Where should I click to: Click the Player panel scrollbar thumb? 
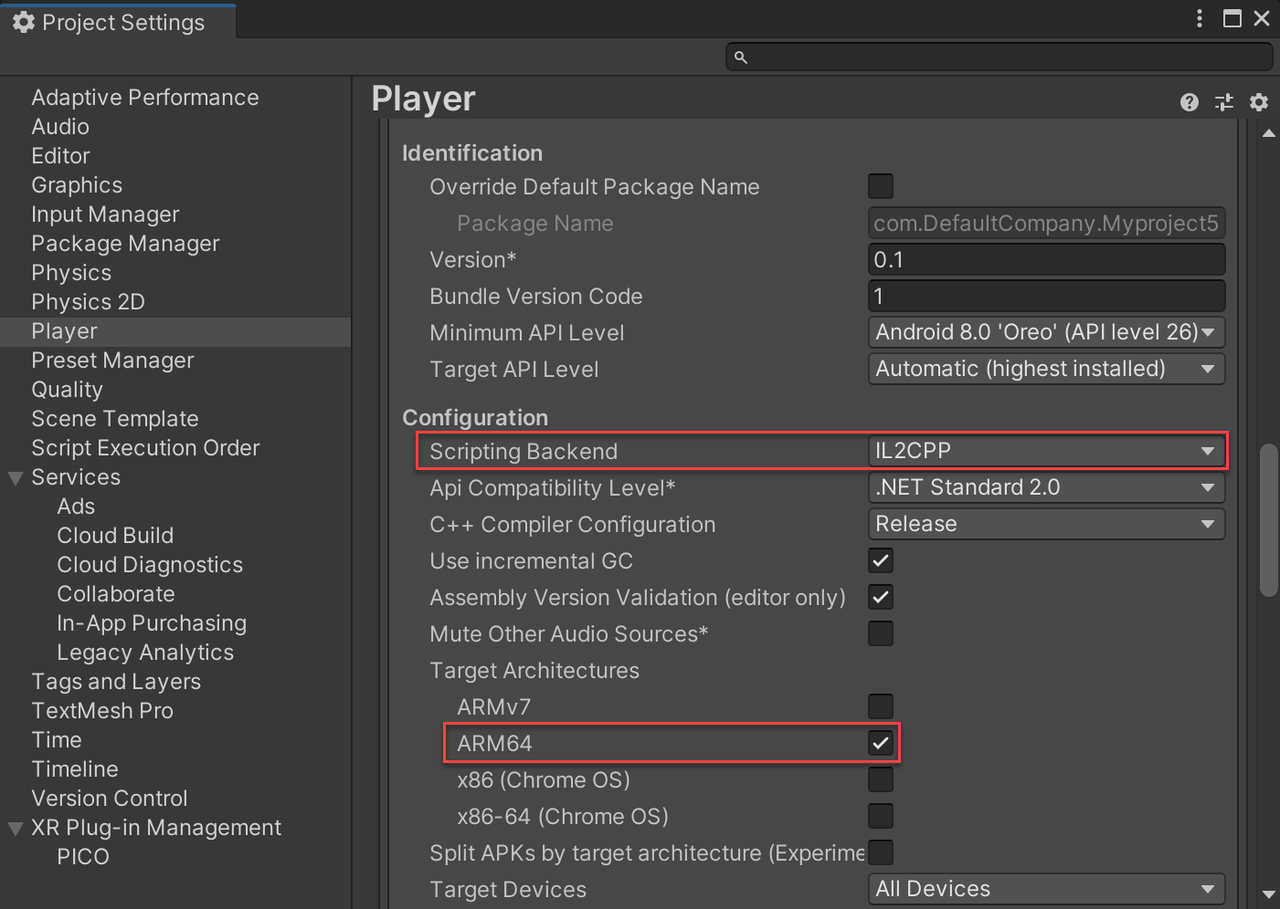click(x=1269, y=520)
